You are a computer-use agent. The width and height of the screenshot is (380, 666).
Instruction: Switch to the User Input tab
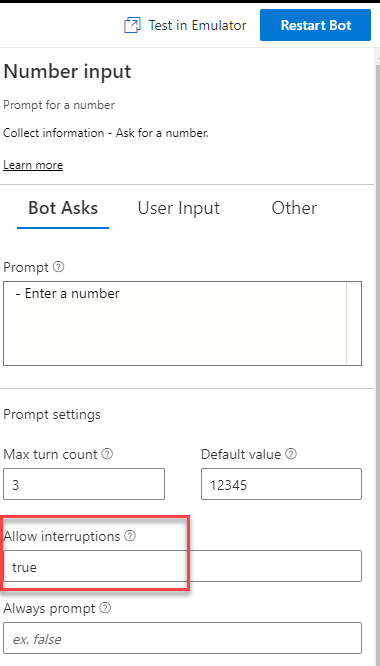click(178, 208)
